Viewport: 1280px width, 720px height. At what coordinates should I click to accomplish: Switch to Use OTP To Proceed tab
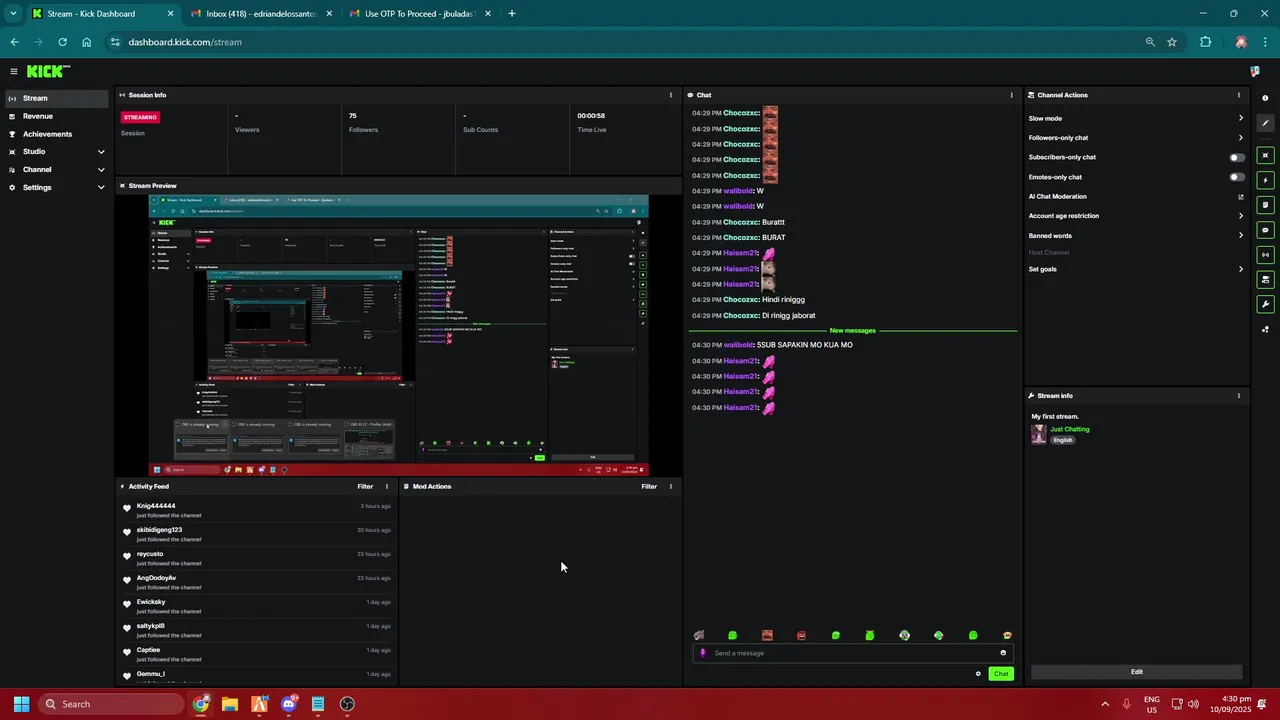click(x=420, y=14)
